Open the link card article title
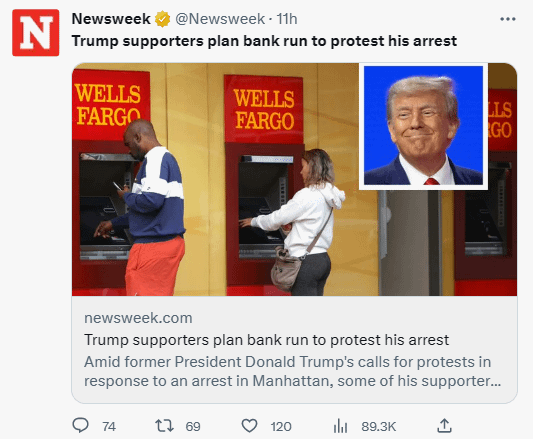 coord(266,340)
